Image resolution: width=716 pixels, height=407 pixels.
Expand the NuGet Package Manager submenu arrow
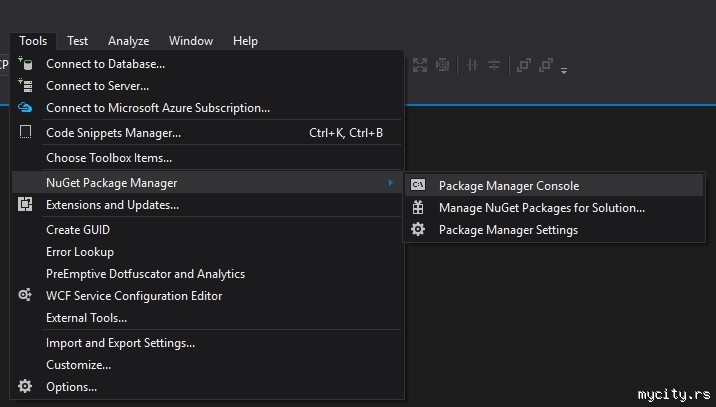click(x=390, y=183)
